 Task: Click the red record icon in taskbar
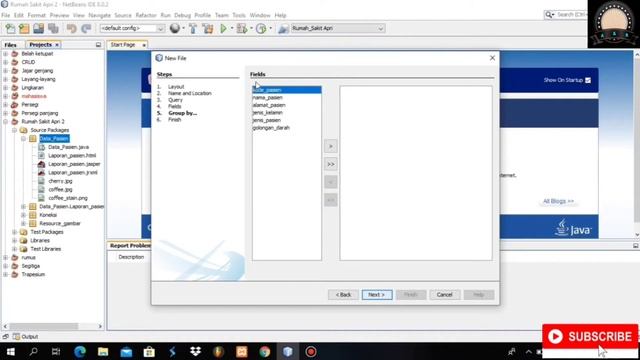311,351
